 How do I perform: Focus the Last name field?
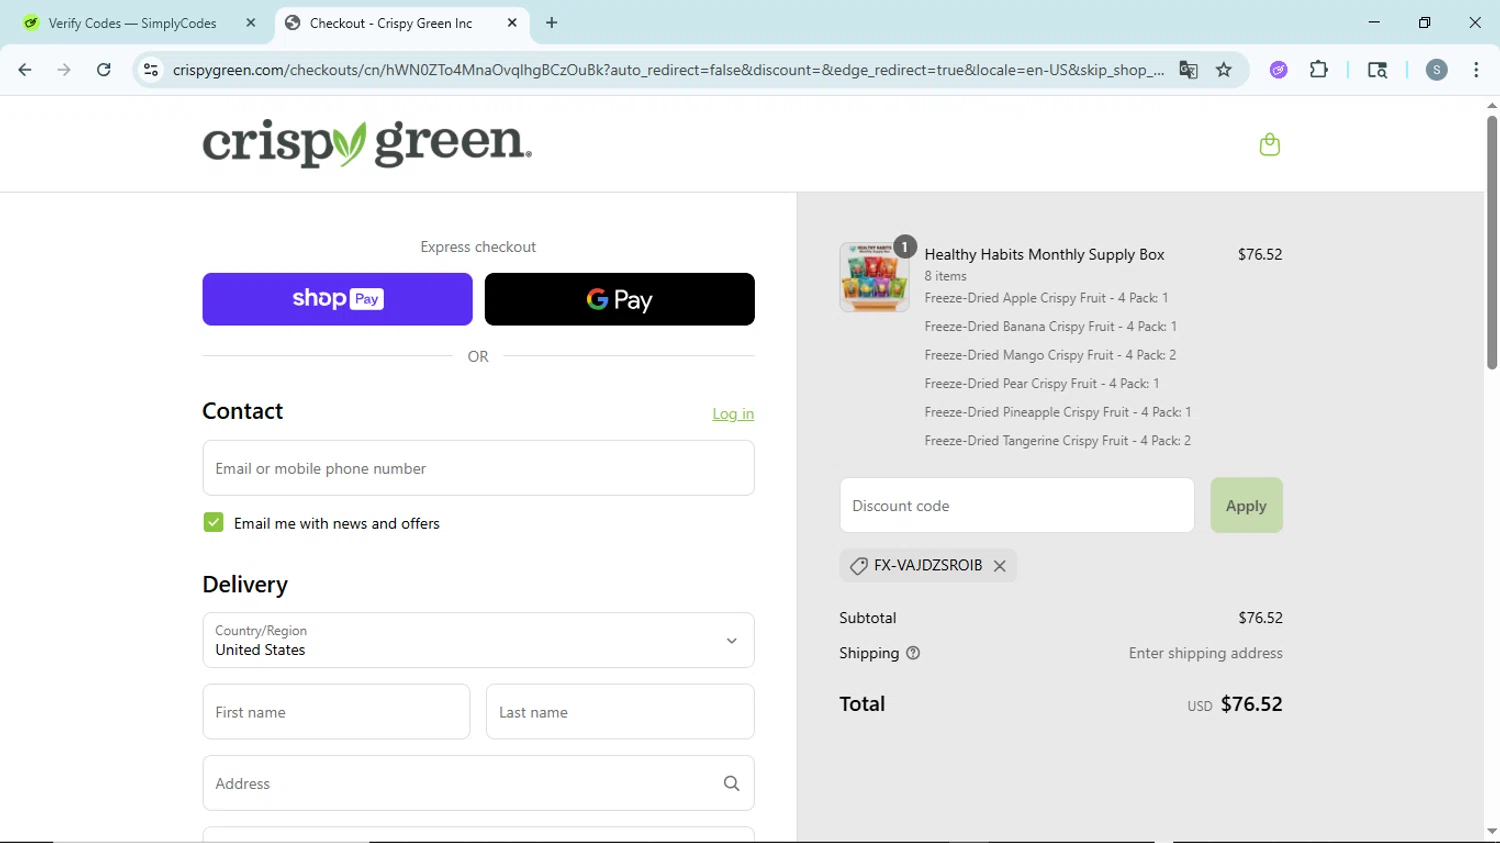(x=620, y=712)
